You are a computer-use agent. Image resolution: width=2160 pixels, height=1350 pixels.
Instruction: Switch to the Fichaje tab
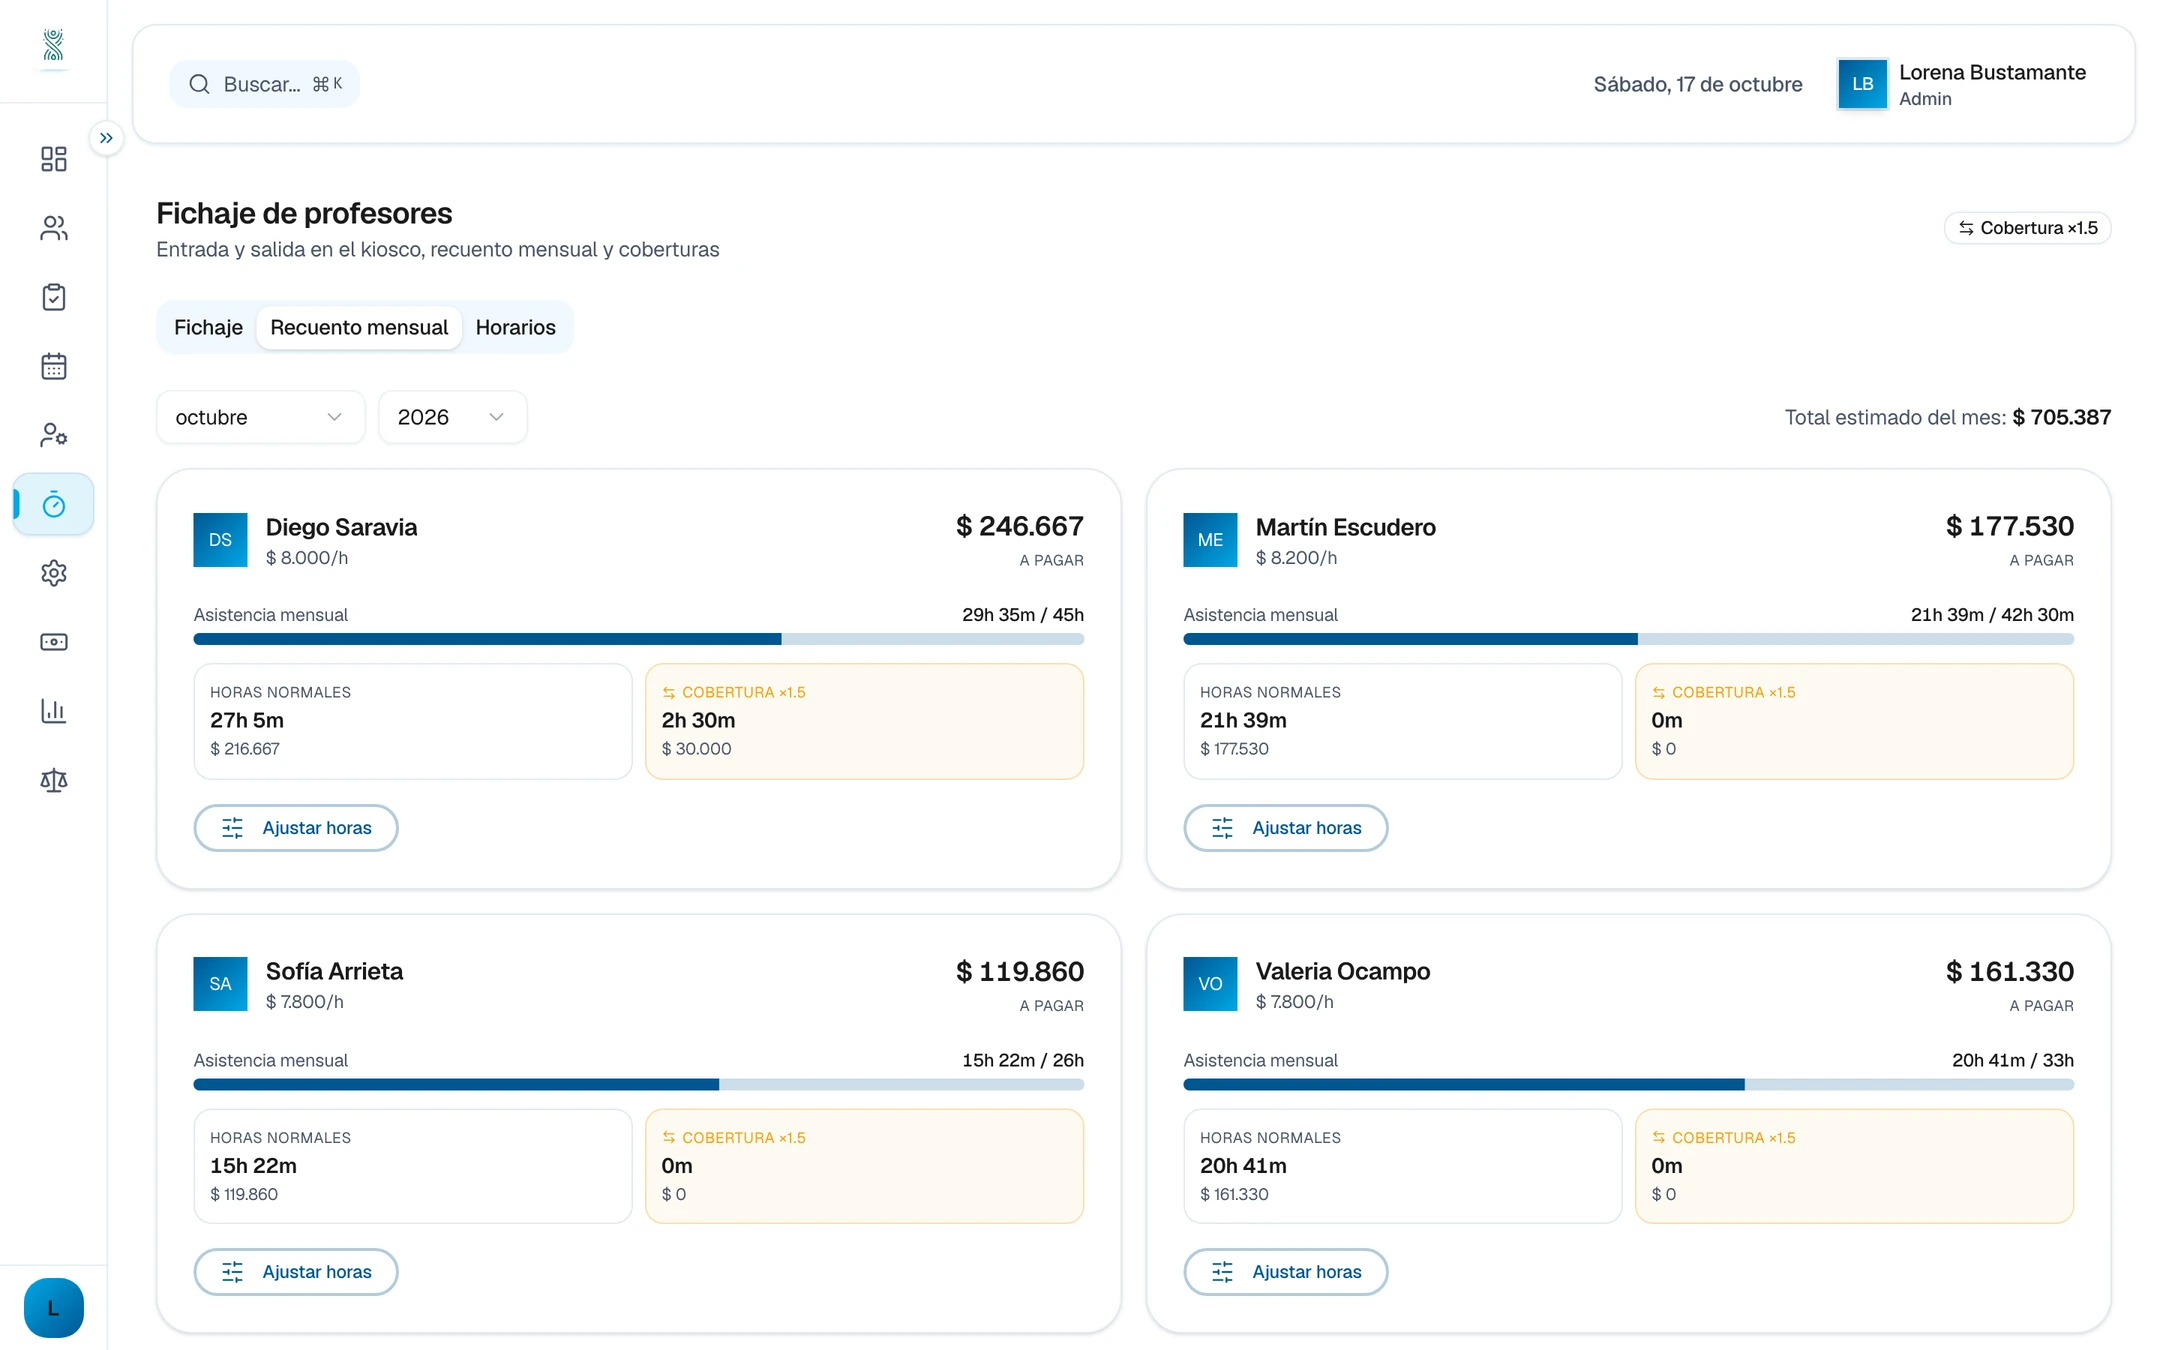coord(208,327)
